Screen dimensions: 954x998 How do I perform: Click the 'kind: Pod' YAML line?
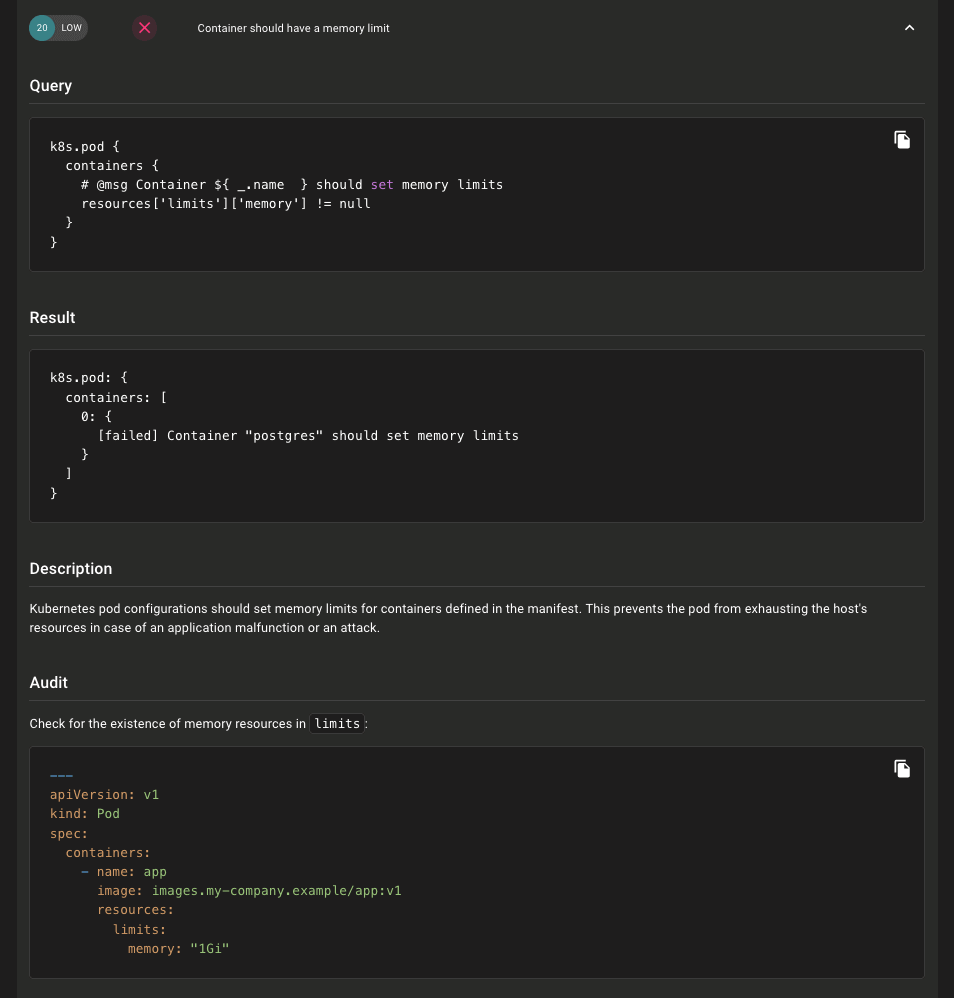tap(85, 814)
